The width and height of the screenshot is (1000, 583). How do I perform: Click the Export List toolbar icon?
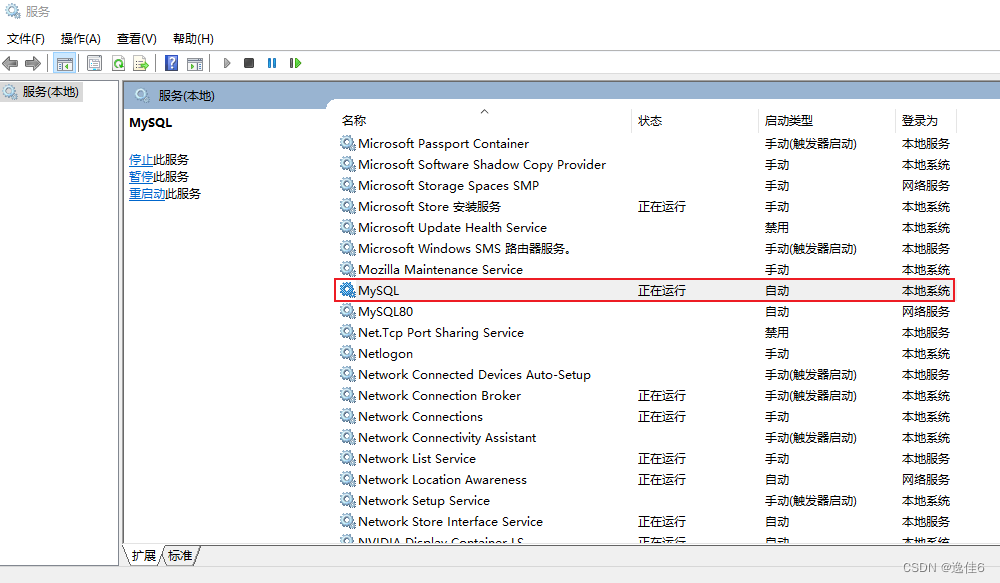point(140,63)
